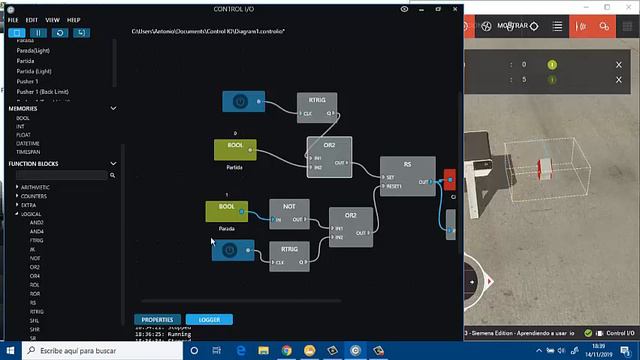Select Pusher 1 in the tag list
The image size is (640, 360).
coord(27,81)
